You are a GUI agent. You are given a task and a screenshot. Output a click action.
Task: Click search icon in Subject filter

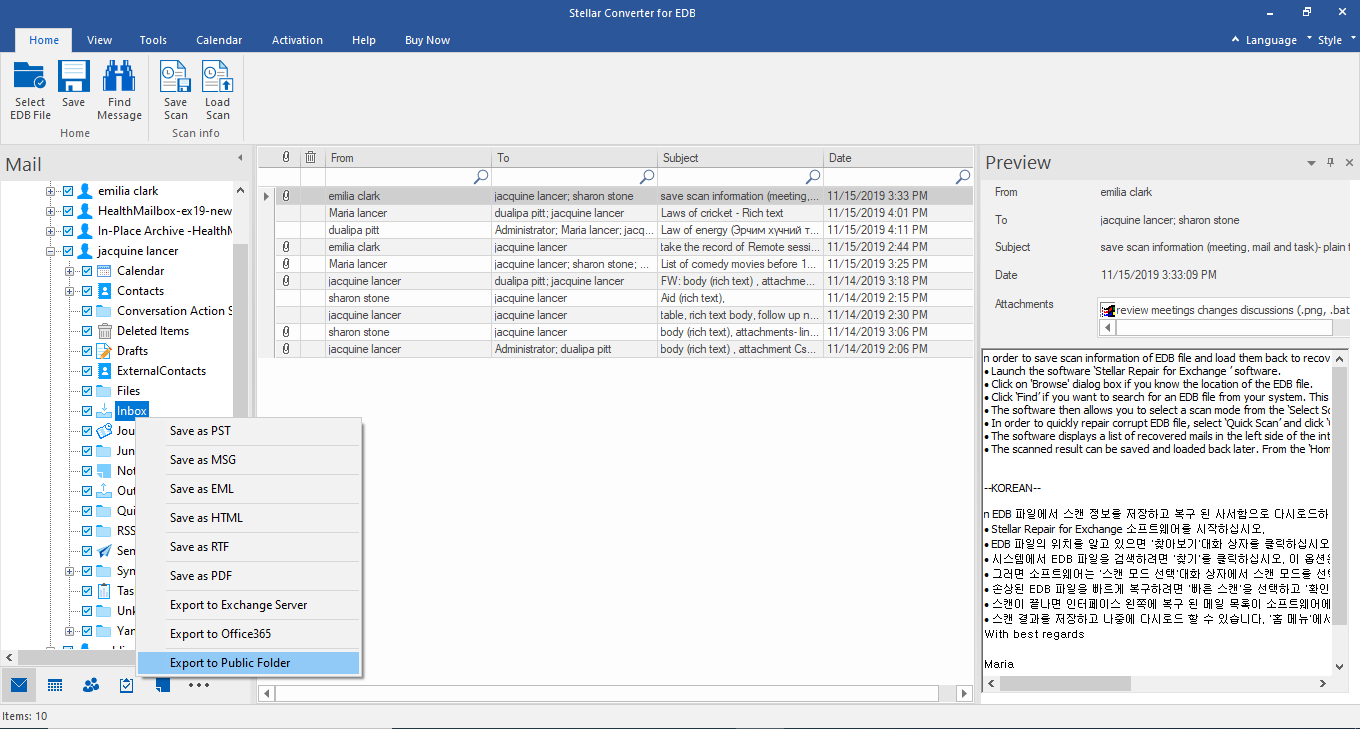(x=812, y=176)
